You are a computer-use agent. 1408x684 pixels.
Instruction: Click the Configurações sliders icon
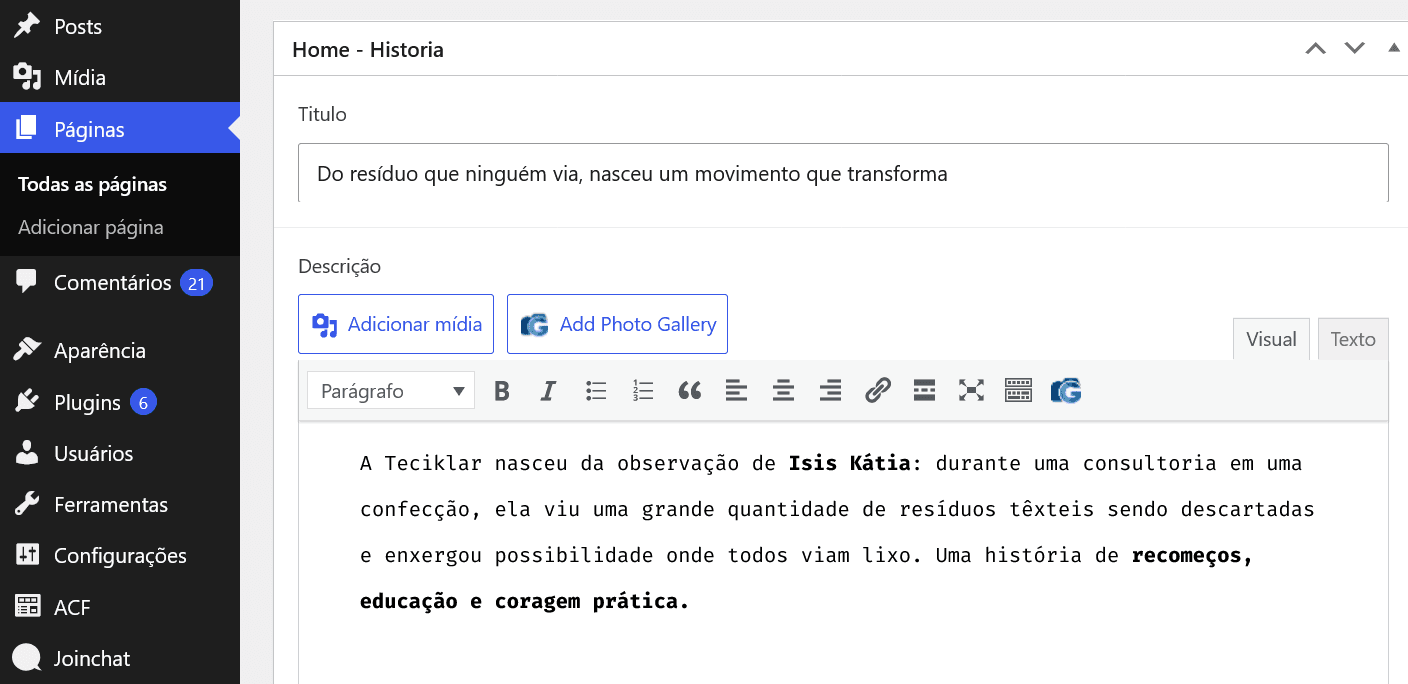pyautogui.click(x=27, y=555)
